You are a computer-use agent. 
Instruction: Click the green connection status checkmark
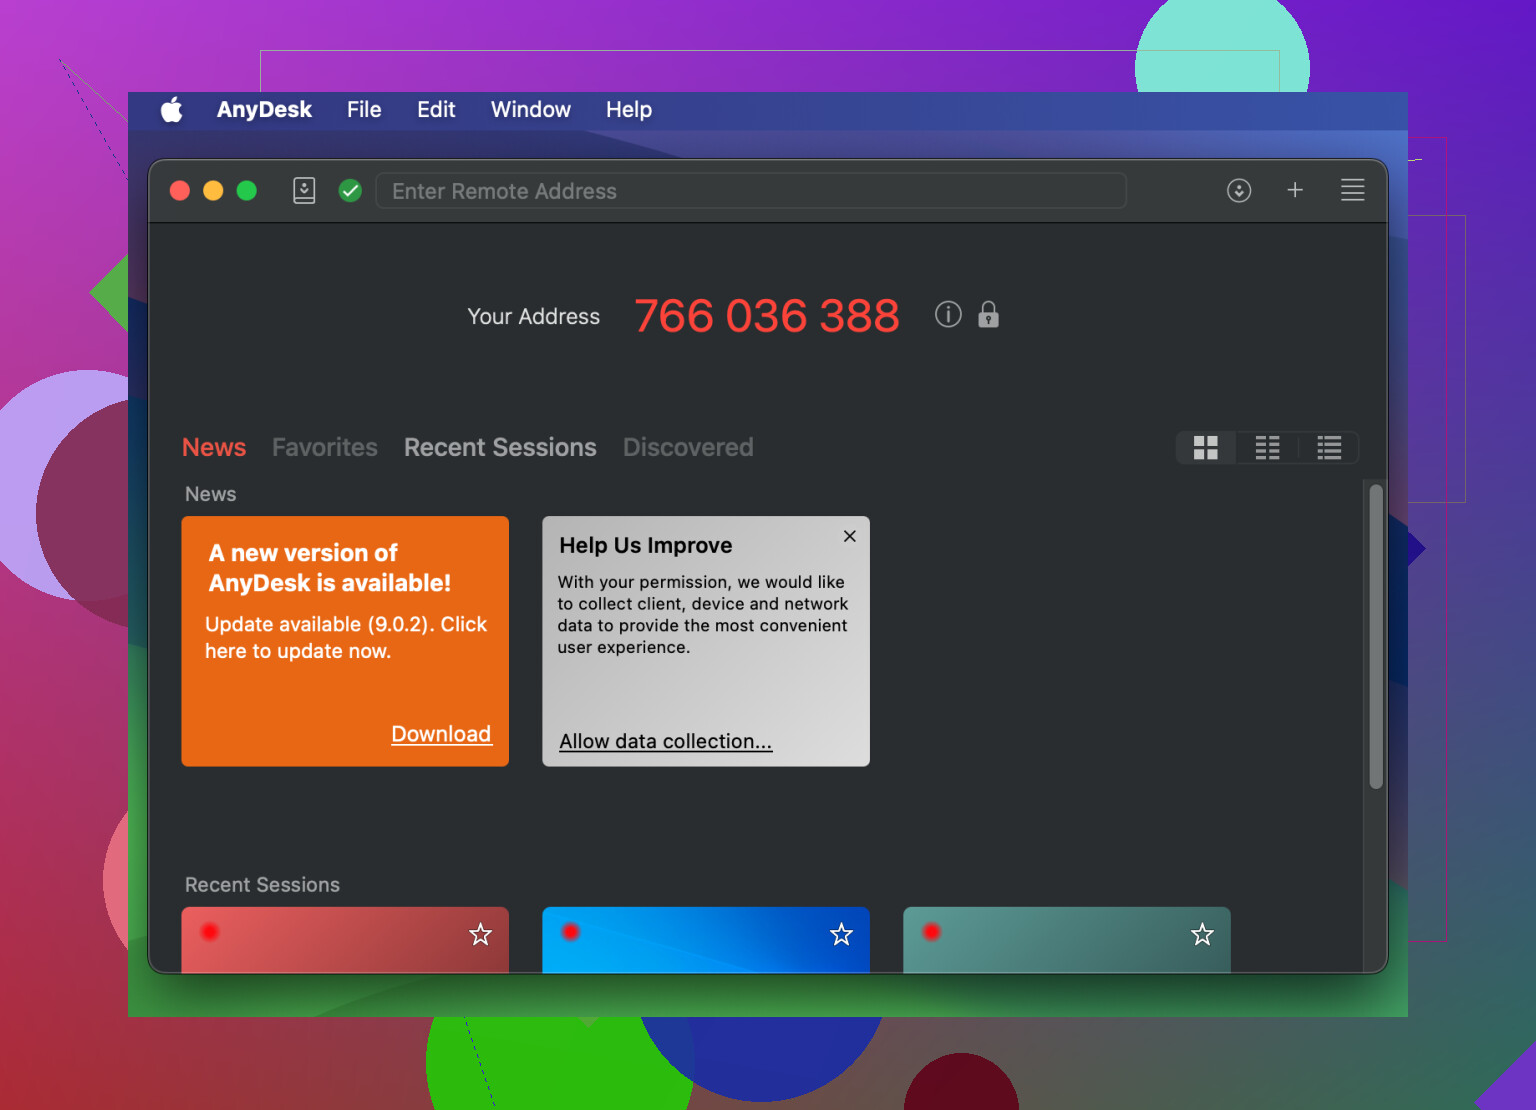click(x=350, y=190)
